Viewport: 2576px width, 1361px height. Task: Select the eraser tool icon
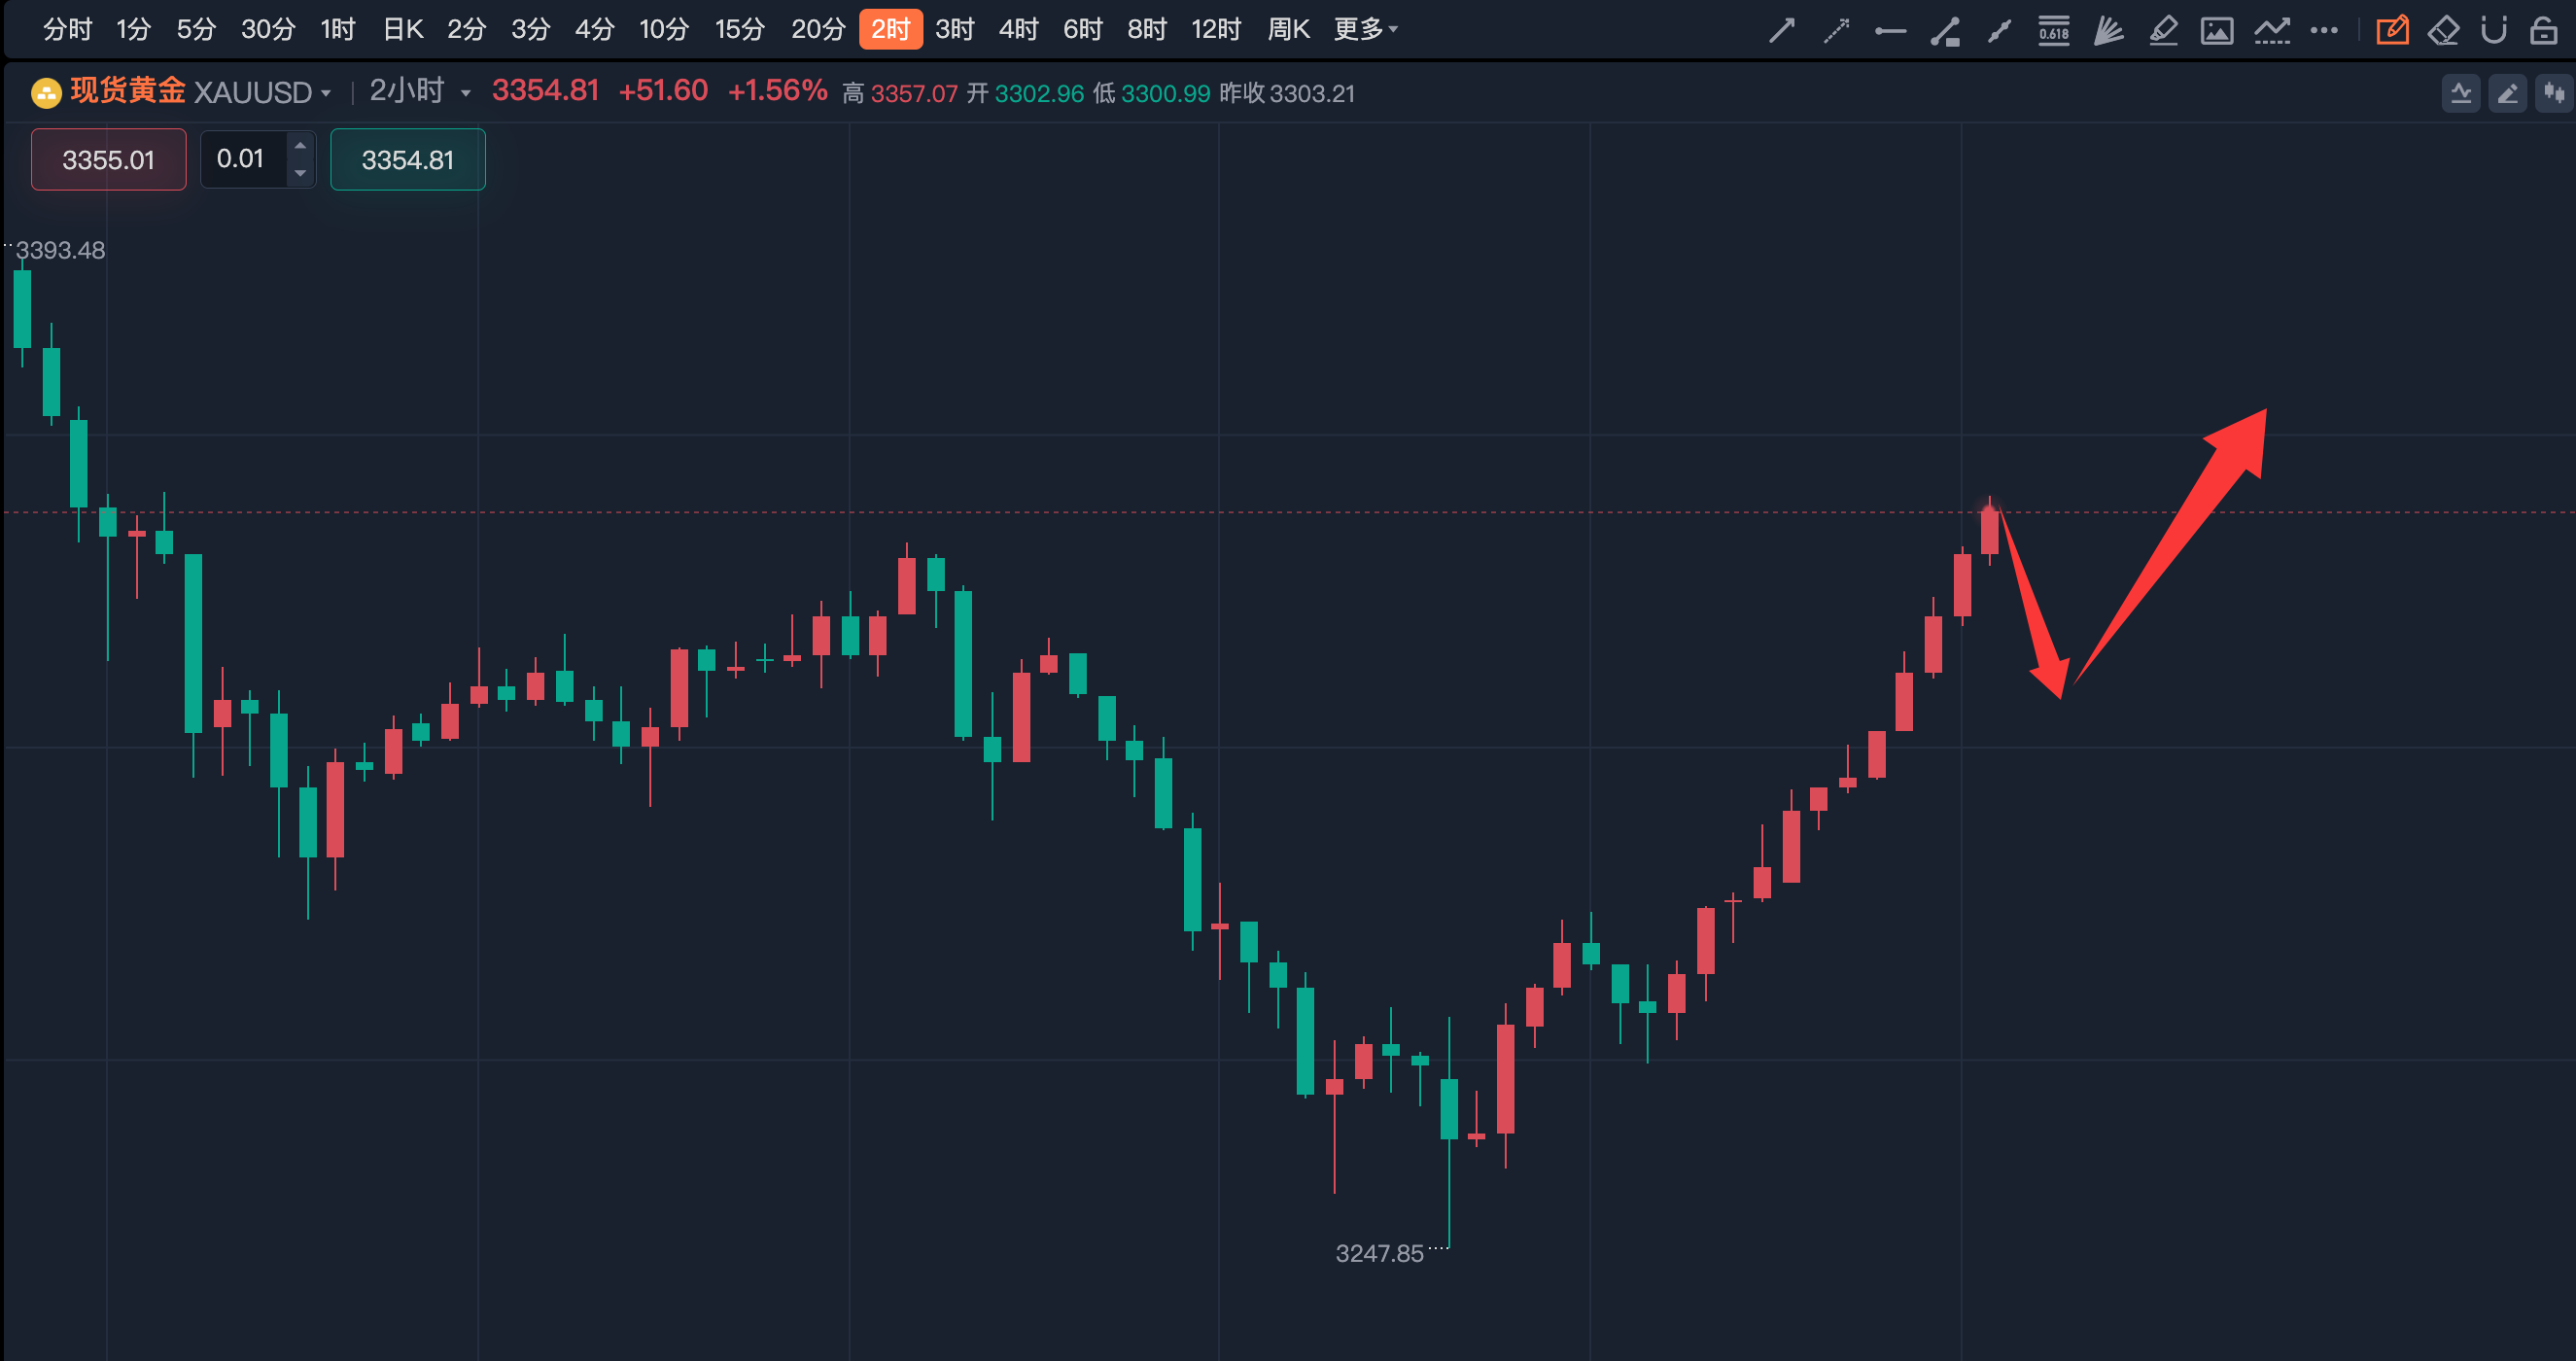click(x=2443, y=30)
